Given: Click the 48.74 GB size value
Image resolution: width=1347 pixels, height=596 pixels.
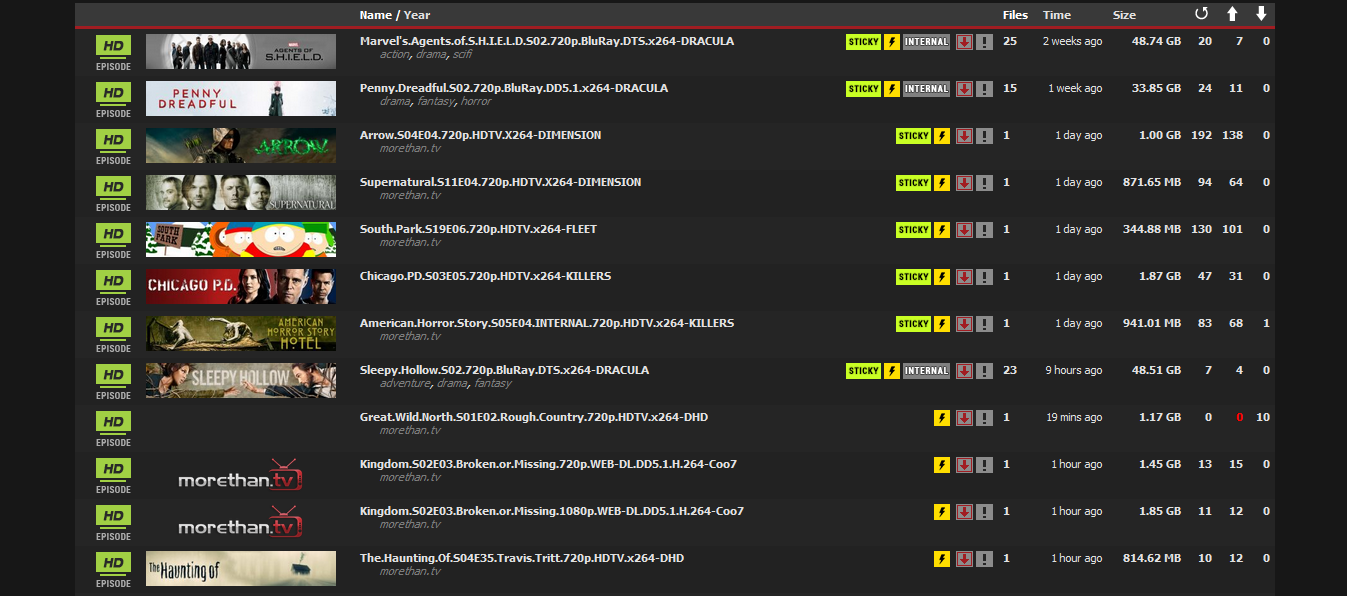Looking at the screenshot, I should pos(1156,42).
